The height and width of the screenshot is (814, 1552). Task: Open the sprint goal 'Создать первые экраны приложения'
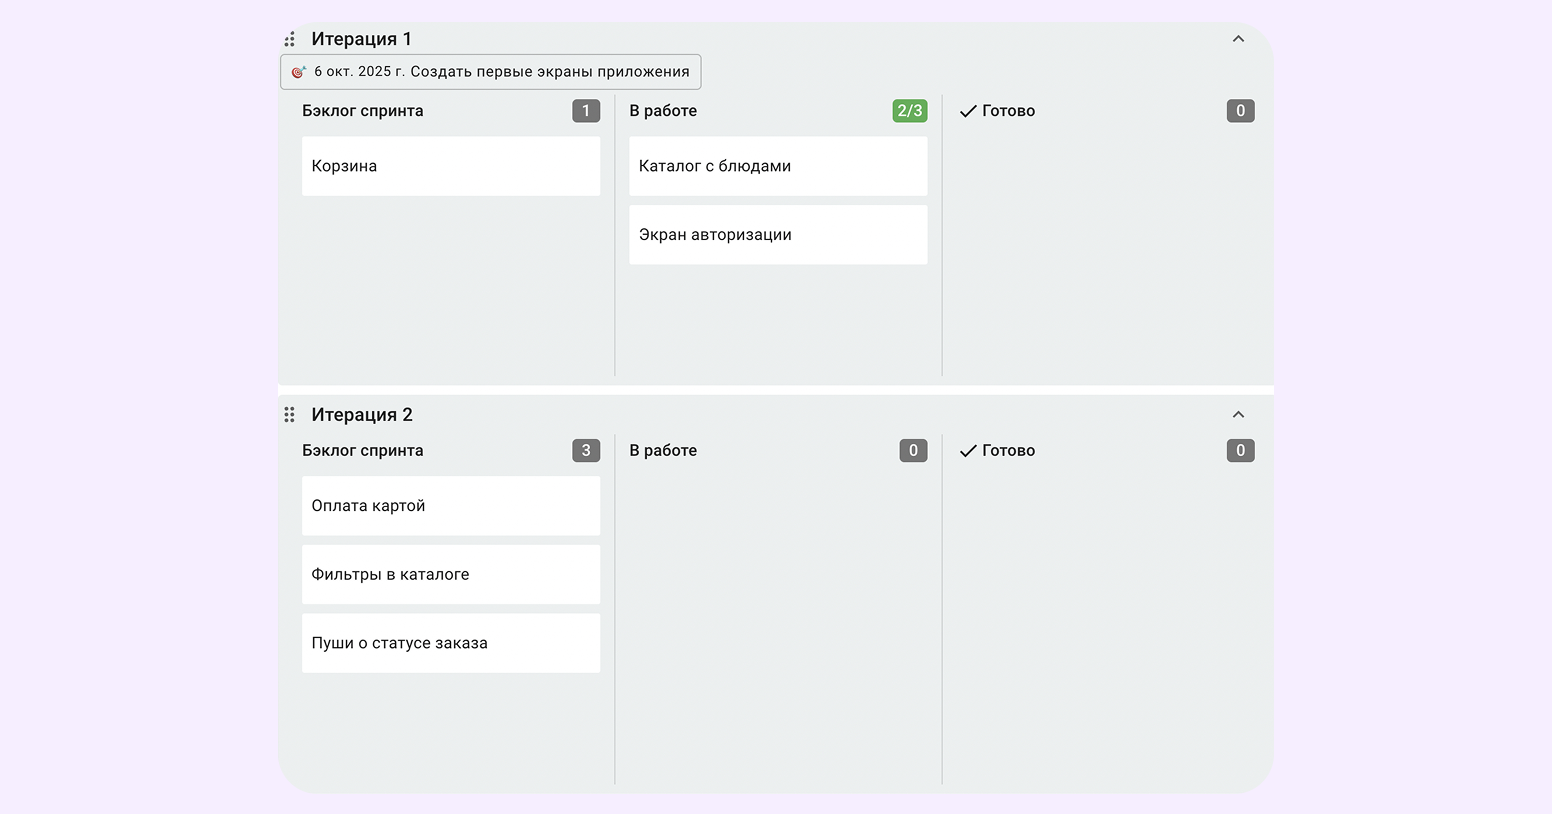click(x=491, y=72)
